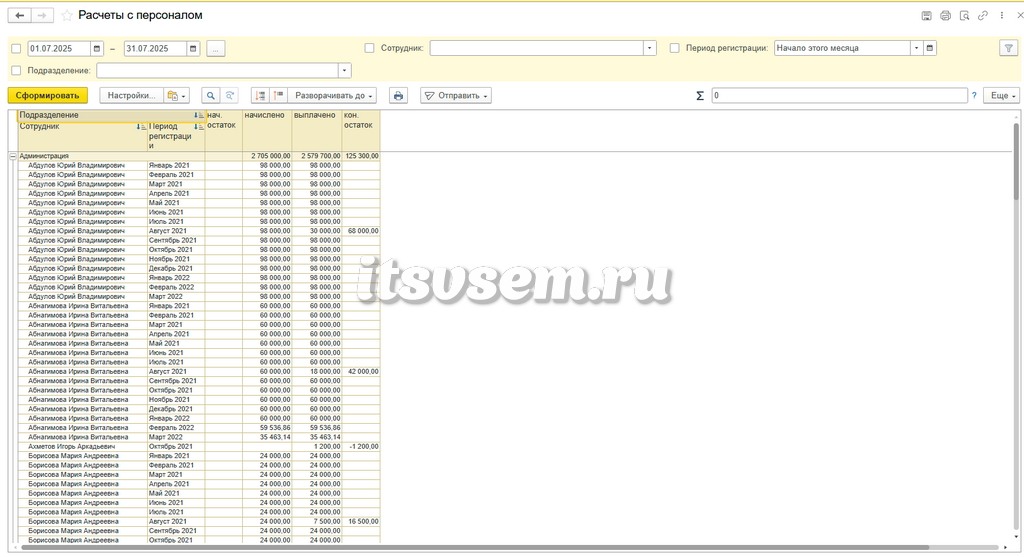Enable the Подразделение filter checkbox
Screen dimensions: 1024x557
16,71
